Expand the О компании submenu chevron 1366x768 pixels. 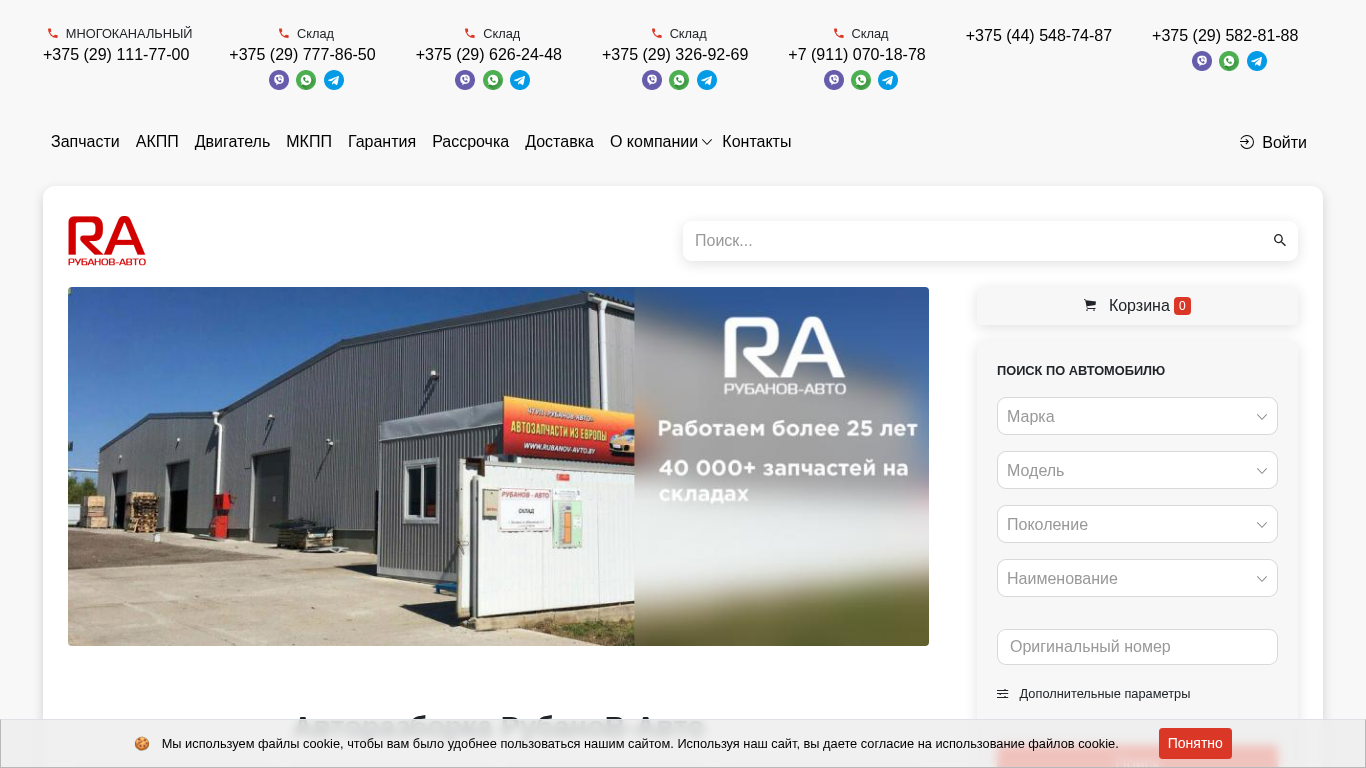tap(707, 143)
